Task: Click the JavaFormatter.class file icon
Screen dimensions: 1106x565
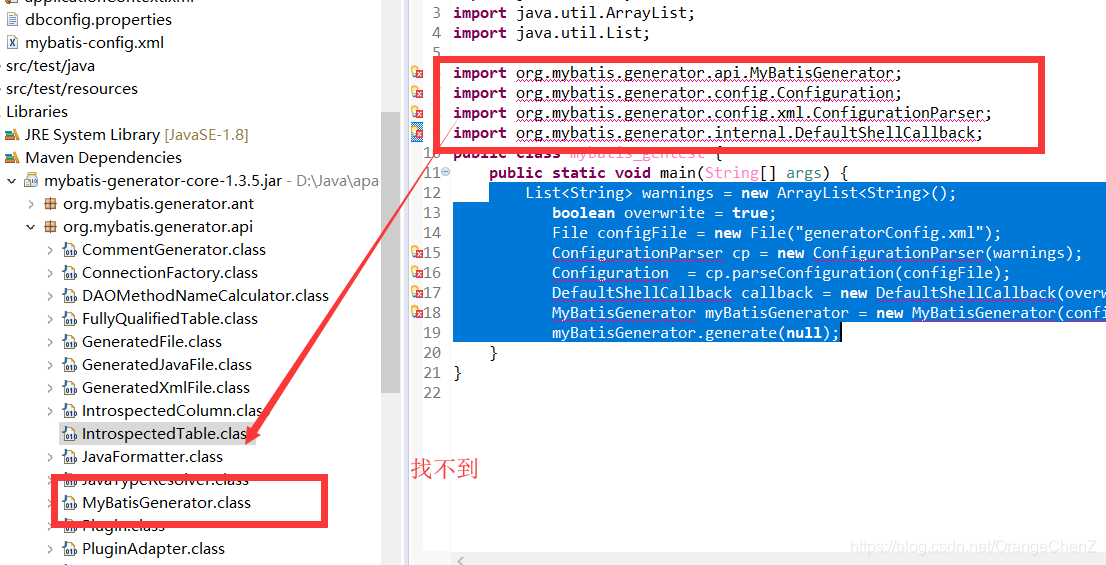Action: point(69,457)
